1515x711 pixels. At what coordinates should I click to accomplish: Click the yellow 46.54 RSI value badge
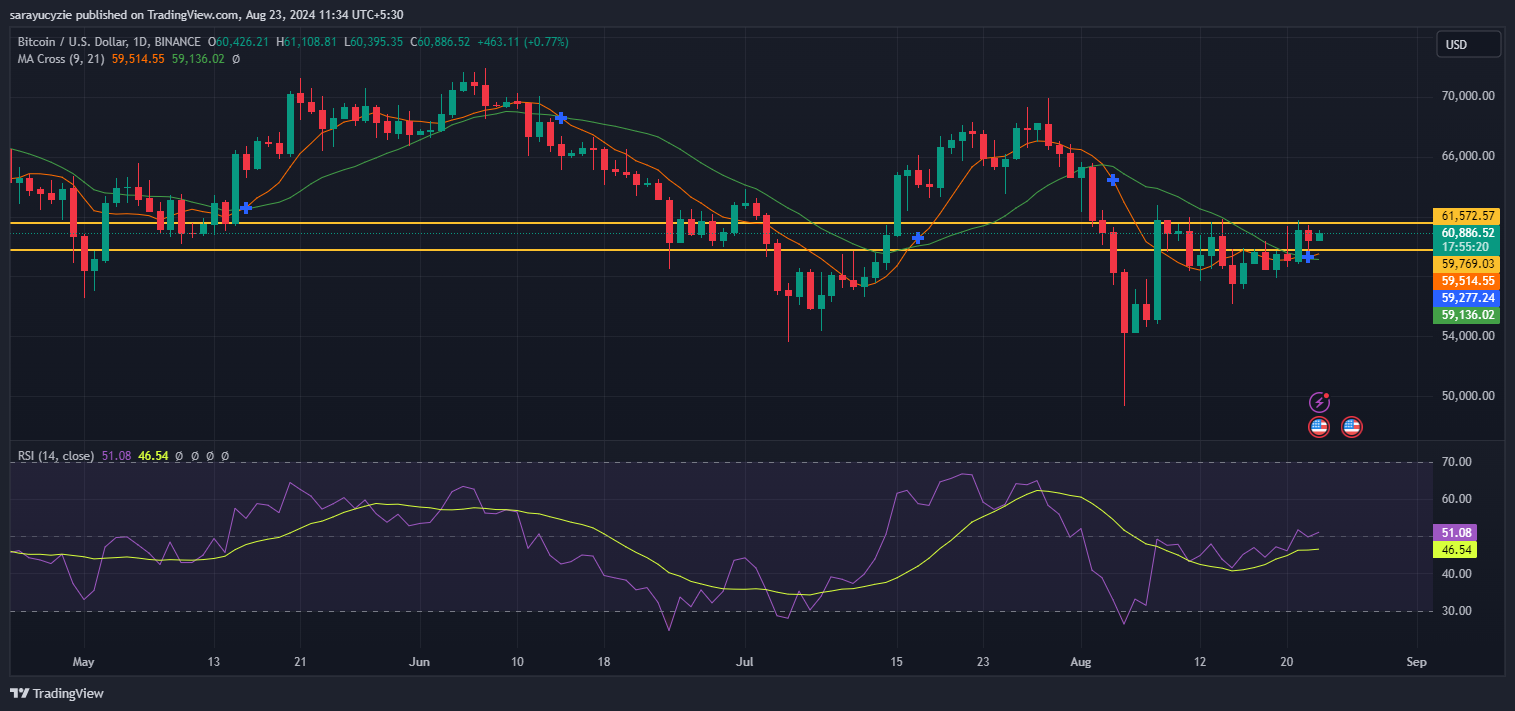pyautogui.click(x=1455, y=550)
